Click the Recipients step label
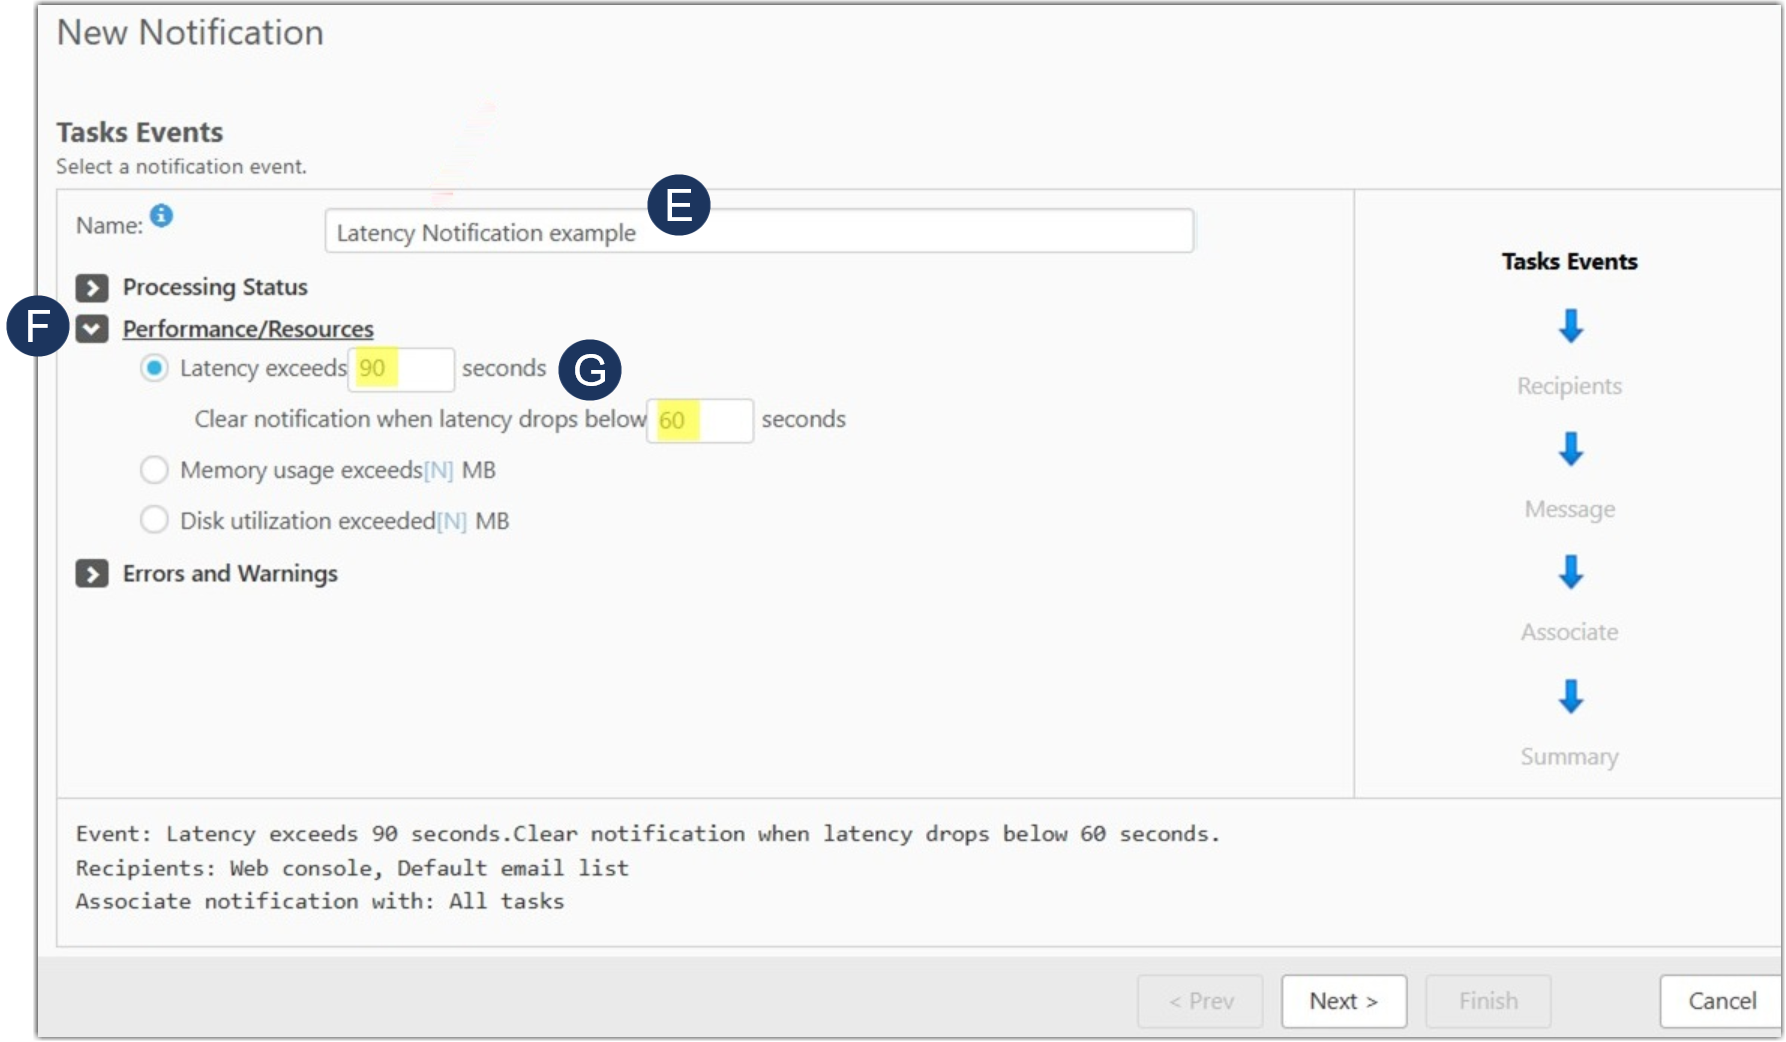Viewport: 1786px width, 1042px height. [x=1569, y=386]
